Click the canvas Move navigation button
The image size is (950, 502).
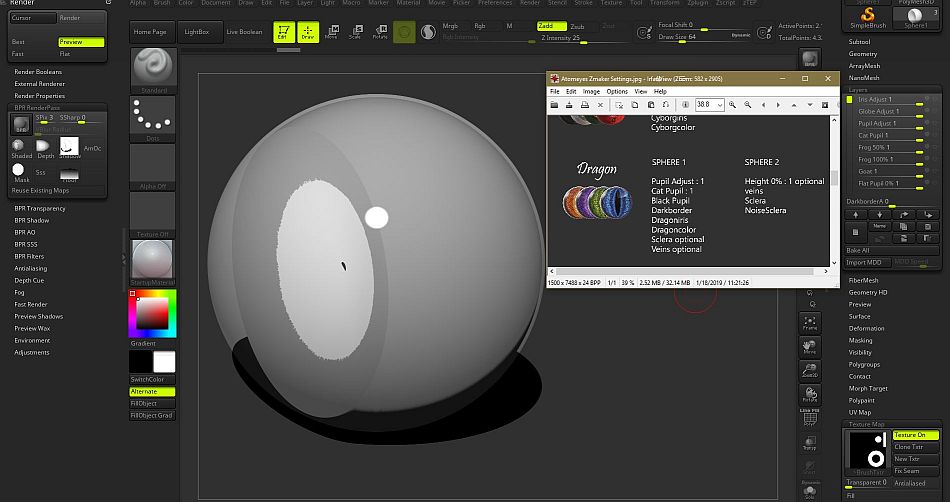(x=810, y=346)
